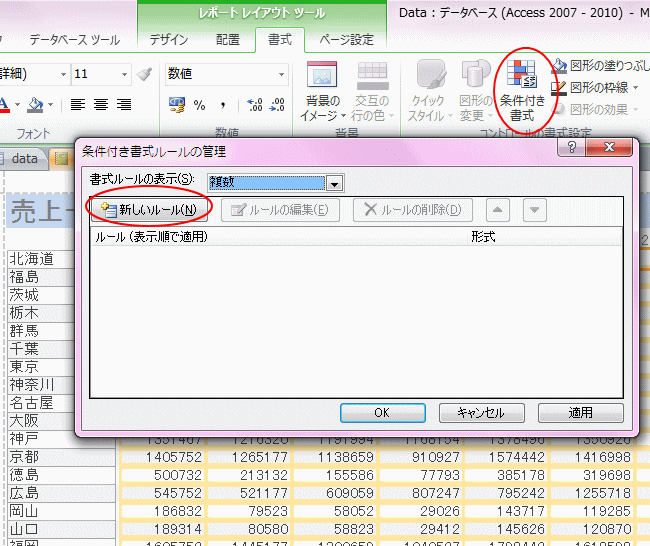Click Shape Fill (図形の塗りつぶし)
650x546 pixels.
tap(600, 66)
